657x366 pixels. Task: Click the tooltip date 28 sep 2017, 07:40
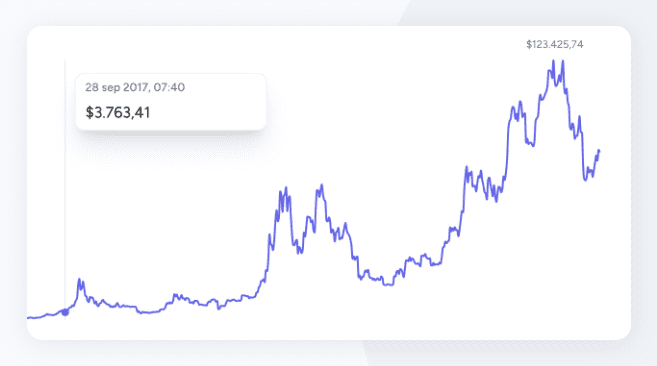(135, 87)
